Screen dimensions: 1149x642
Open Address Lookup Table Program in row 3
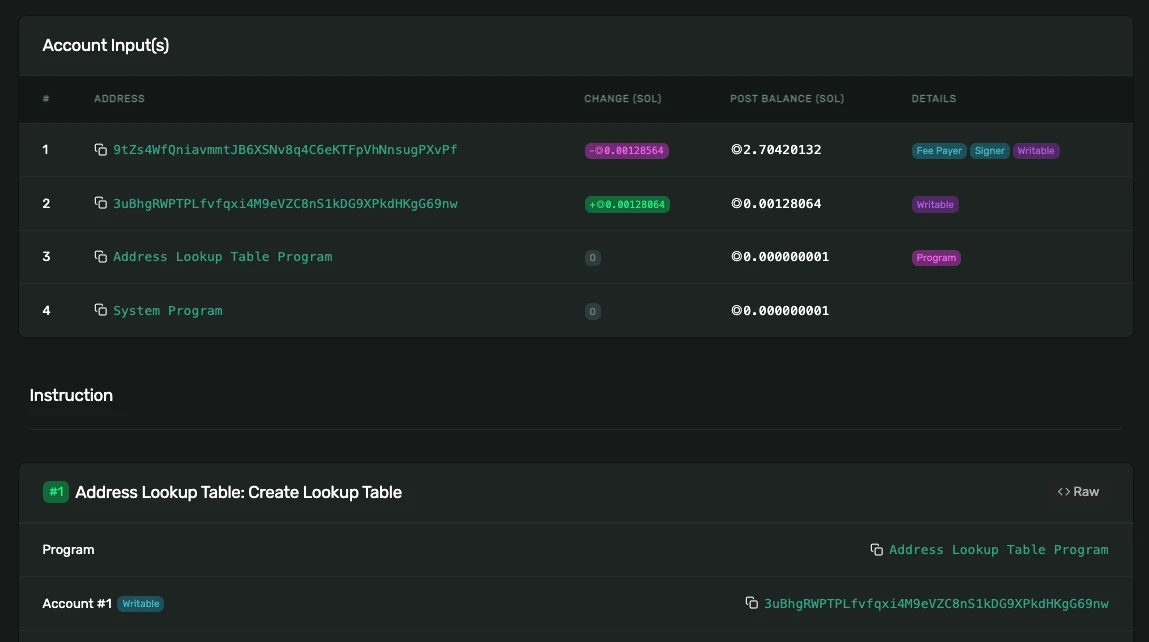click(222, 257)
